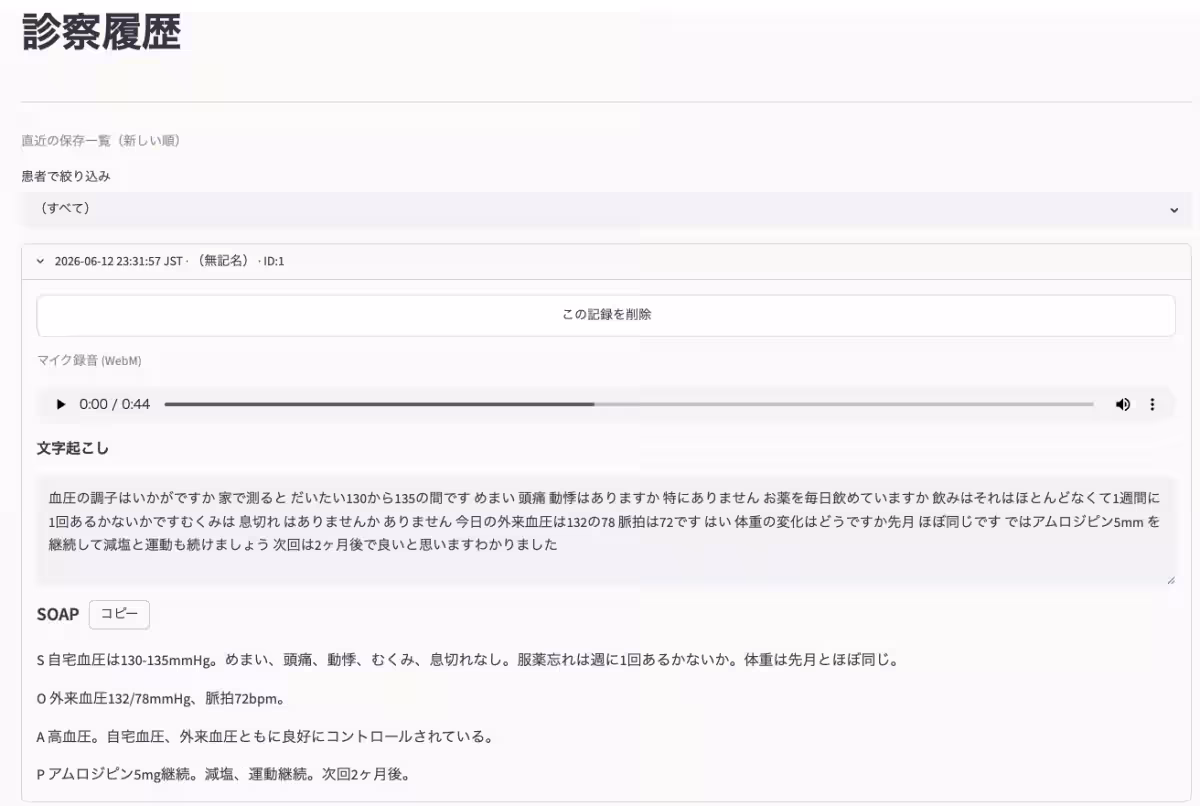This screenshot has height=806, width=1200.
Task: Mute the audio player volume
Action: pos(1123,404)
